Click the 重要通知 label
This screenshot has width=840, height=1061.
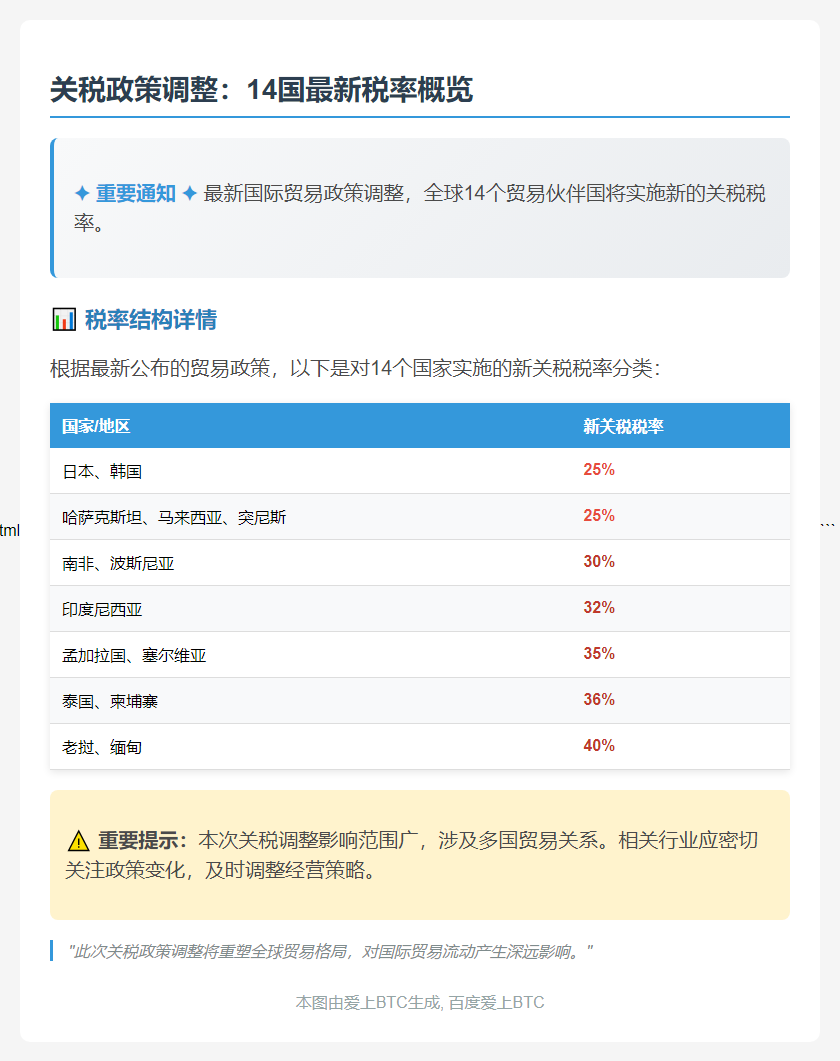point(135,194)
